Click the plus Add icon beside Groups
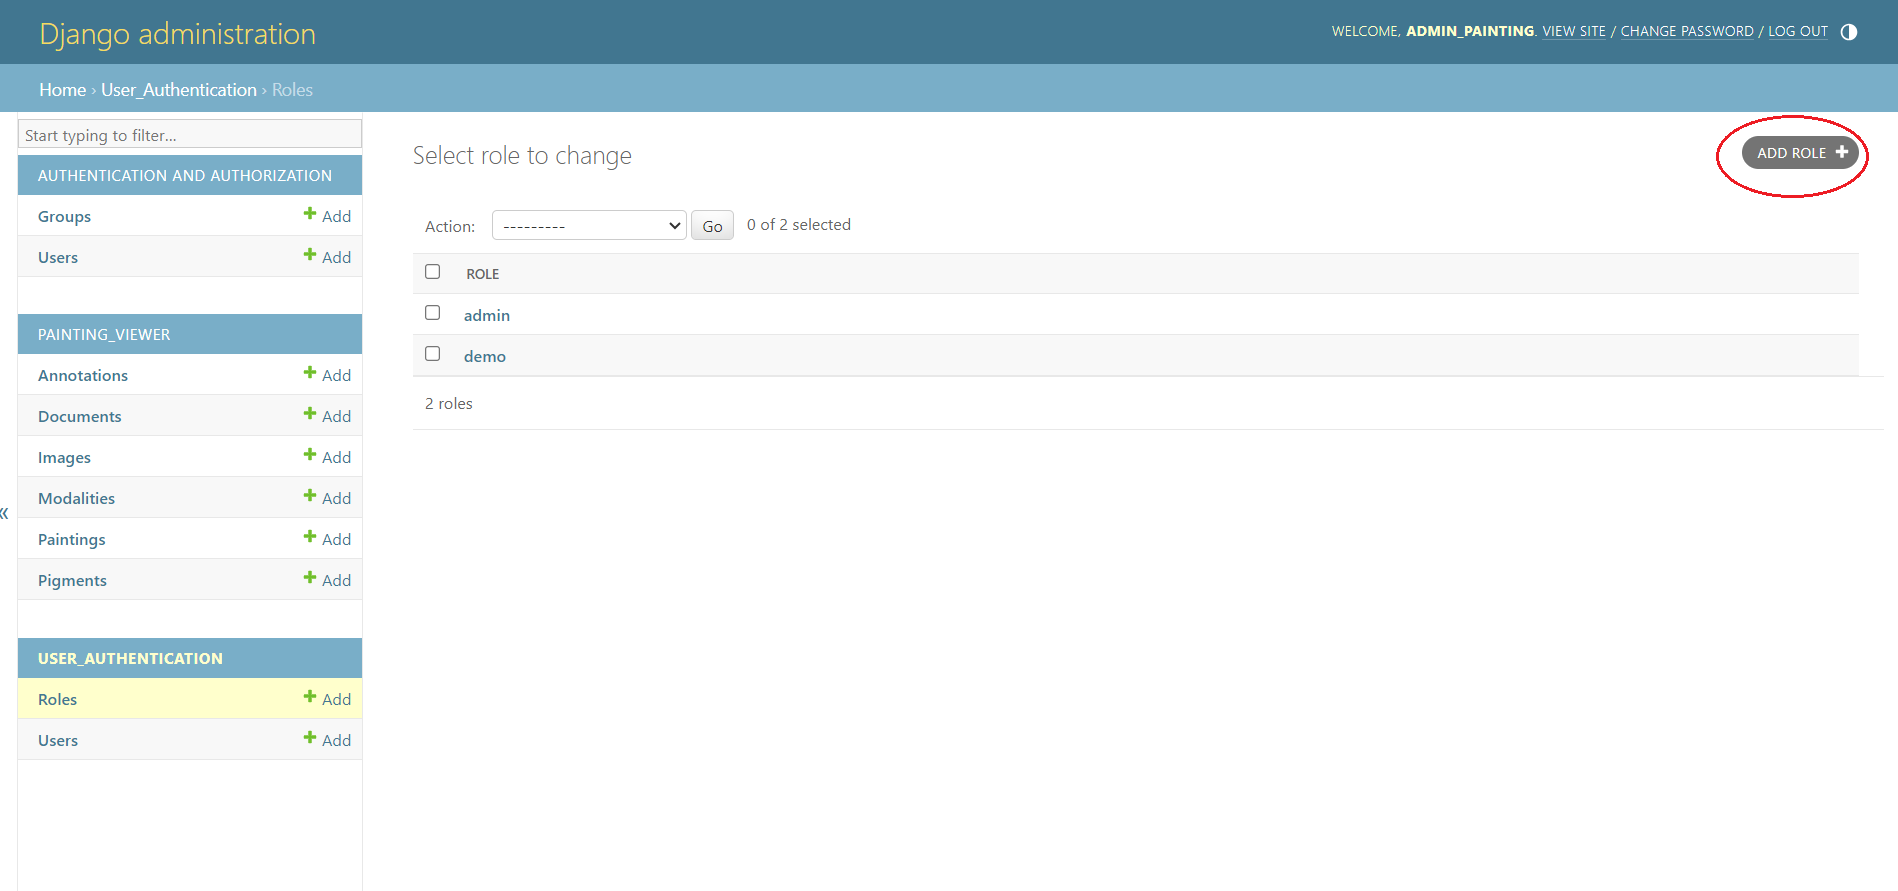 310,215
